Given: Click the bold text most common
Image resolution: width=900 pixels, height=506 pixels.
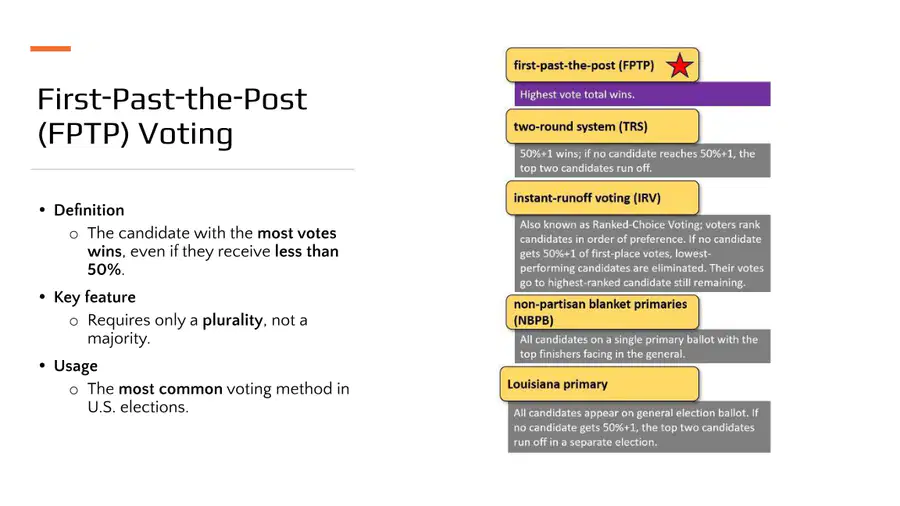Looking at the screenshot, I should click(170, 389).
